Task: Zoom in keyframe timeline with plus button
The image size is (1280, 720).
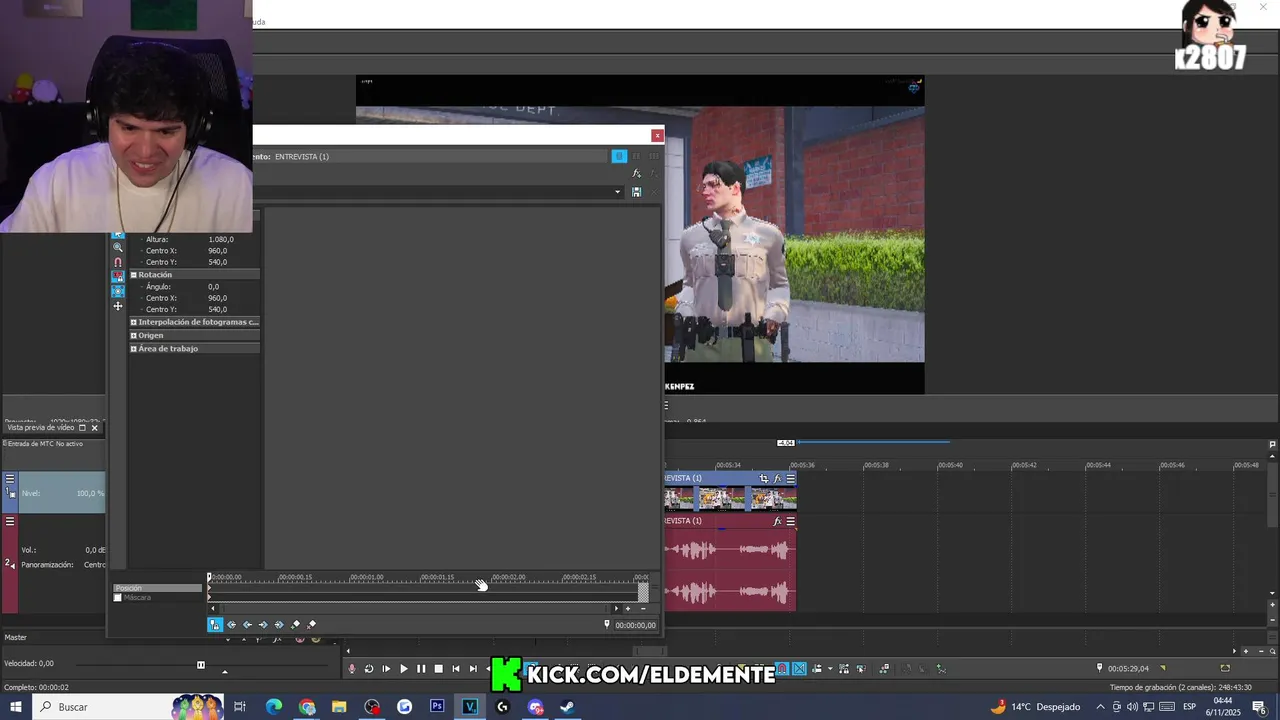Action: (x=628, y=609)
